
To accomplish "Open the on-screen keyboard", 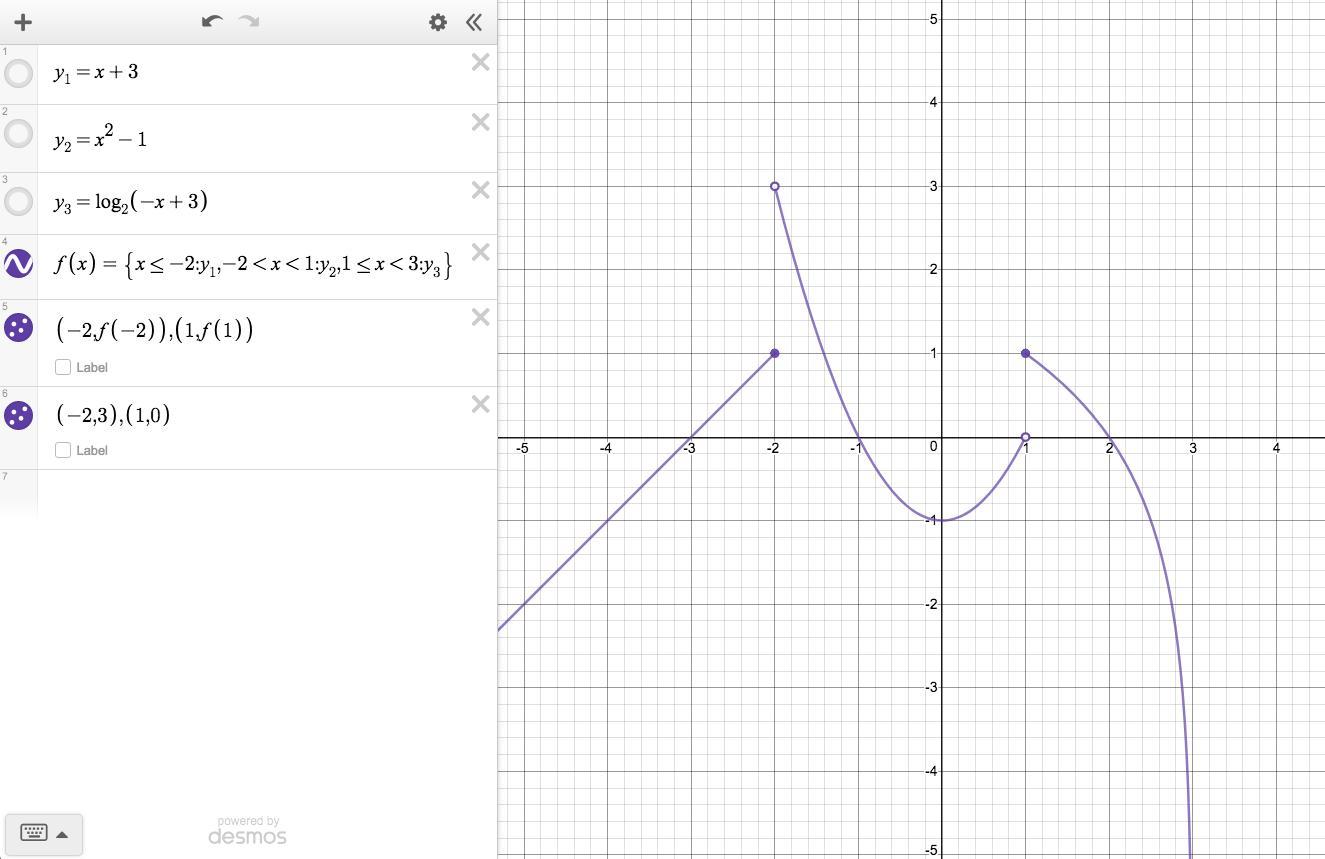I will click(x=44, y=833).
